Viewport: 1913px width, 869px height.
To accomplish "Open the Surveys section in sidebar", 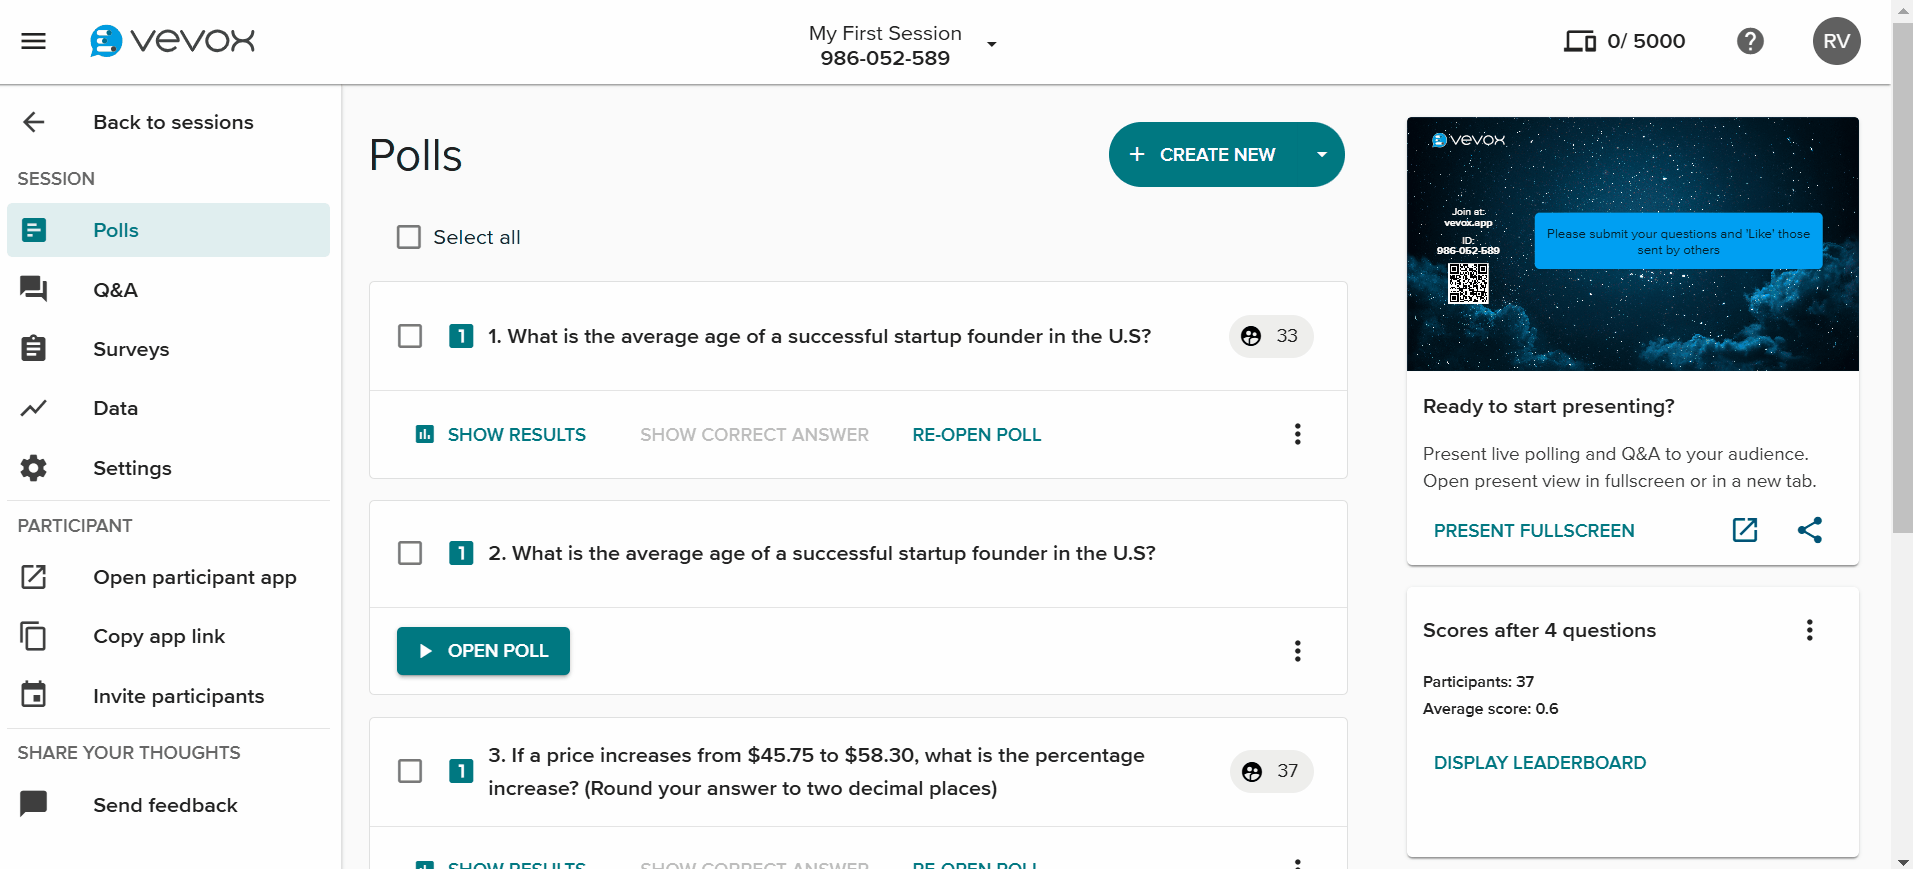I will 131,349.
